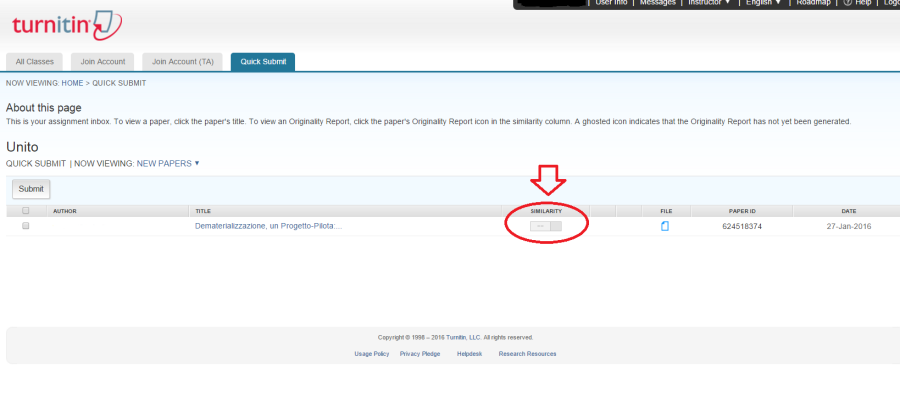
Task: Open Messages in the top bar
Action: 658,3
